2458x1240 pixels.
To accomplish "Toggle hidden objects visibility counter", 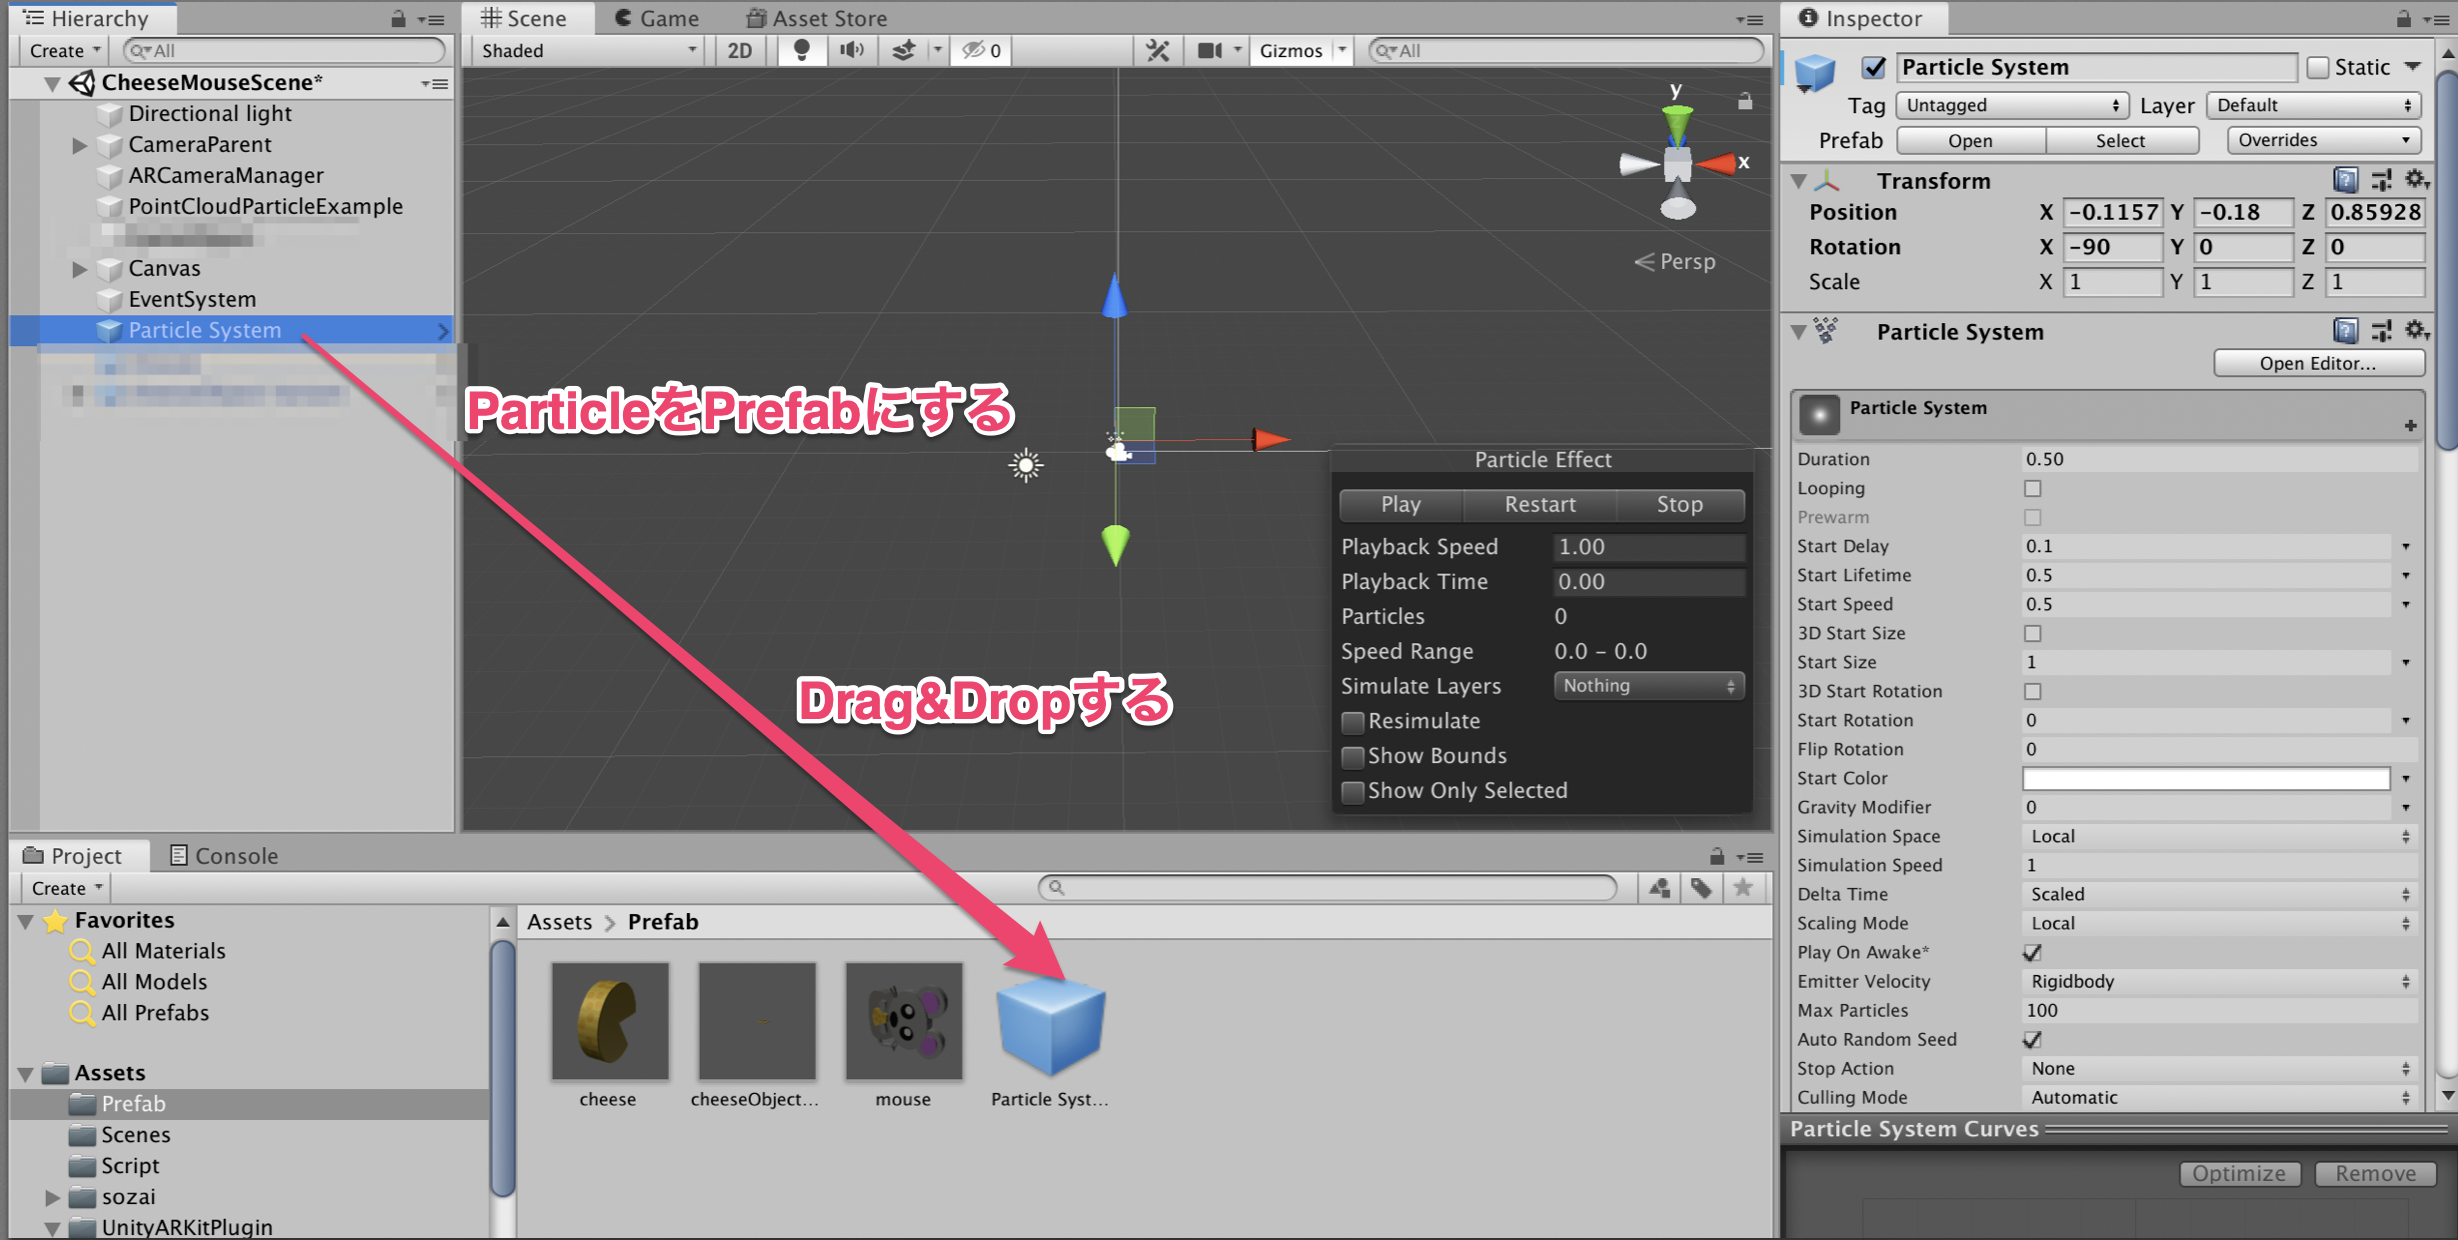I will pos(981,50).
